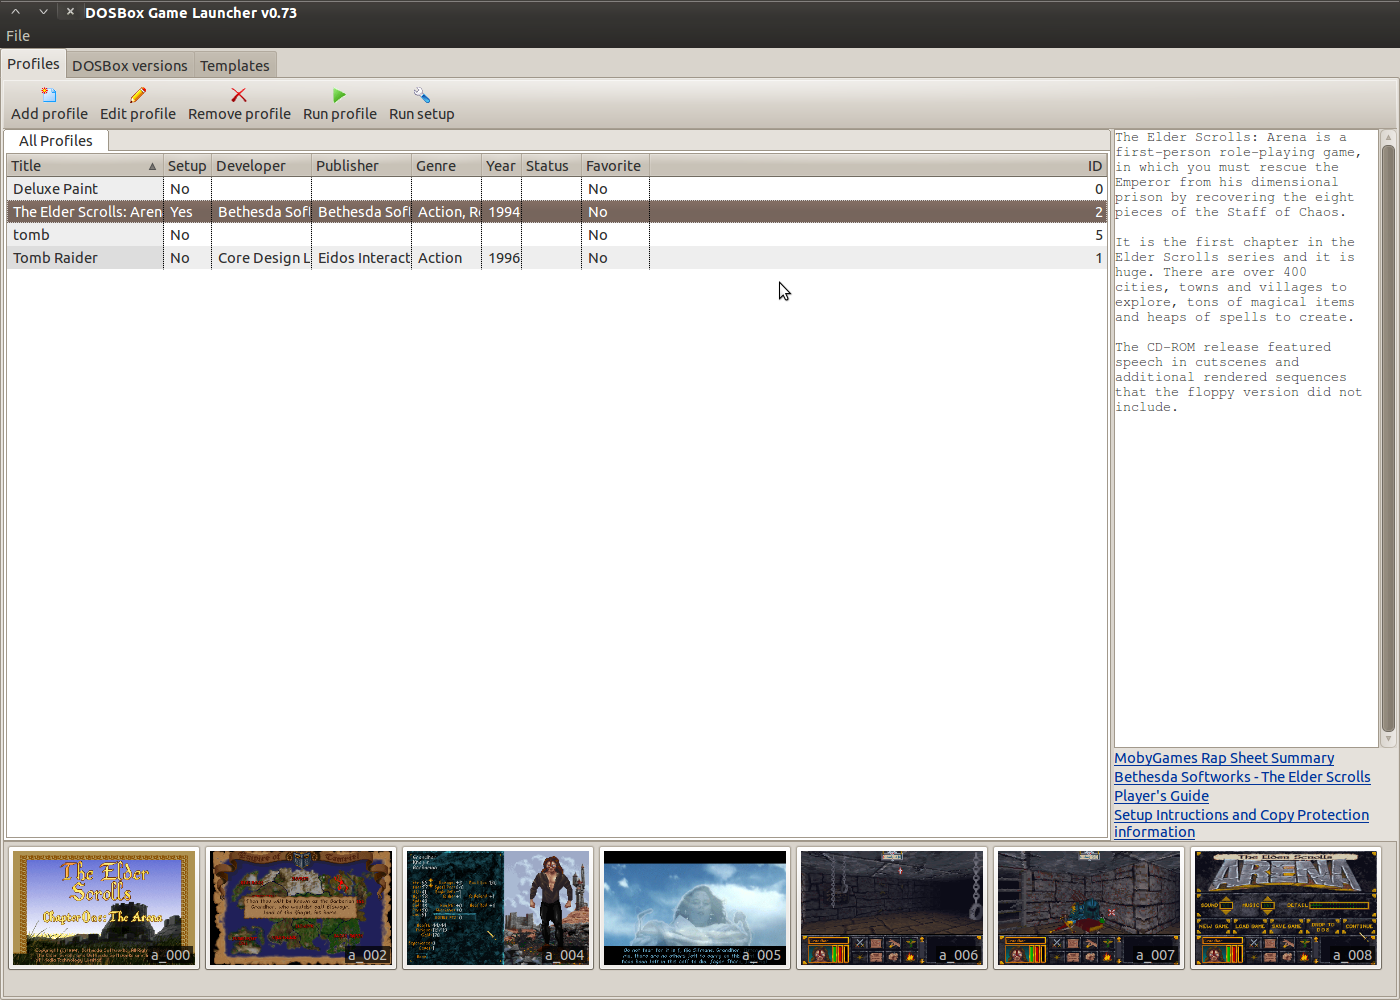
Task: Click inside the game description text area
Action: pyautogui.click(x=1246, y=438)
